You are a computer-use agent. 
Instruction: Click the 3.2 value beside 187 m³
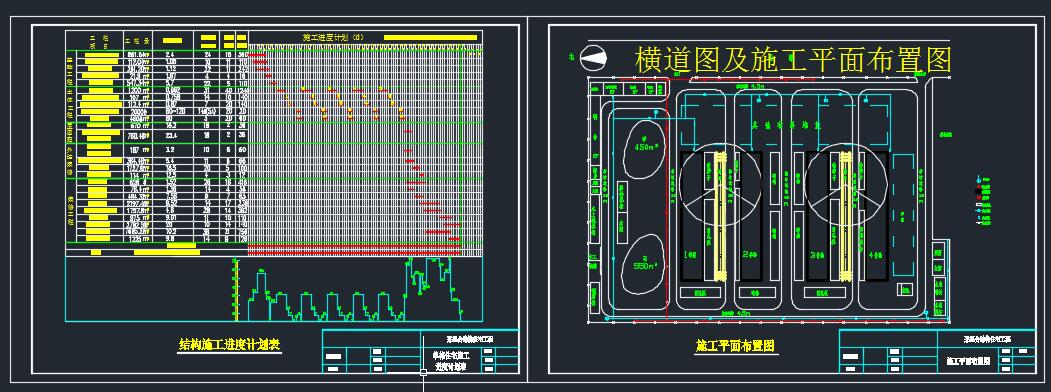(170, 149)
